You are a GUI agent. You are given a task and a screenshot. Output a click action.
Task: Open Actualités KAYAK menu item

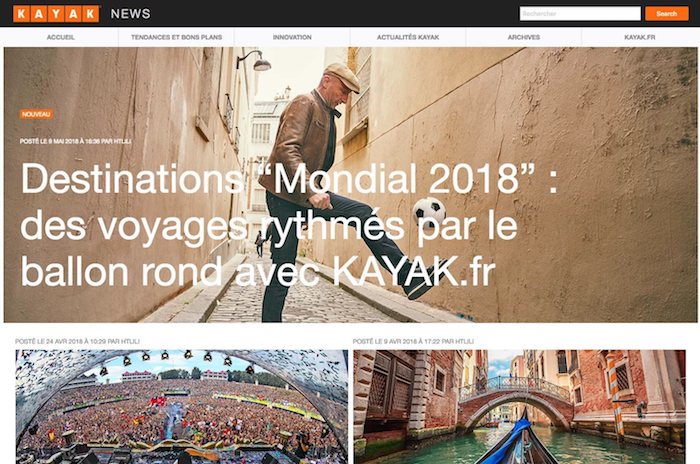pyautogui.click(x=408, y=37)
